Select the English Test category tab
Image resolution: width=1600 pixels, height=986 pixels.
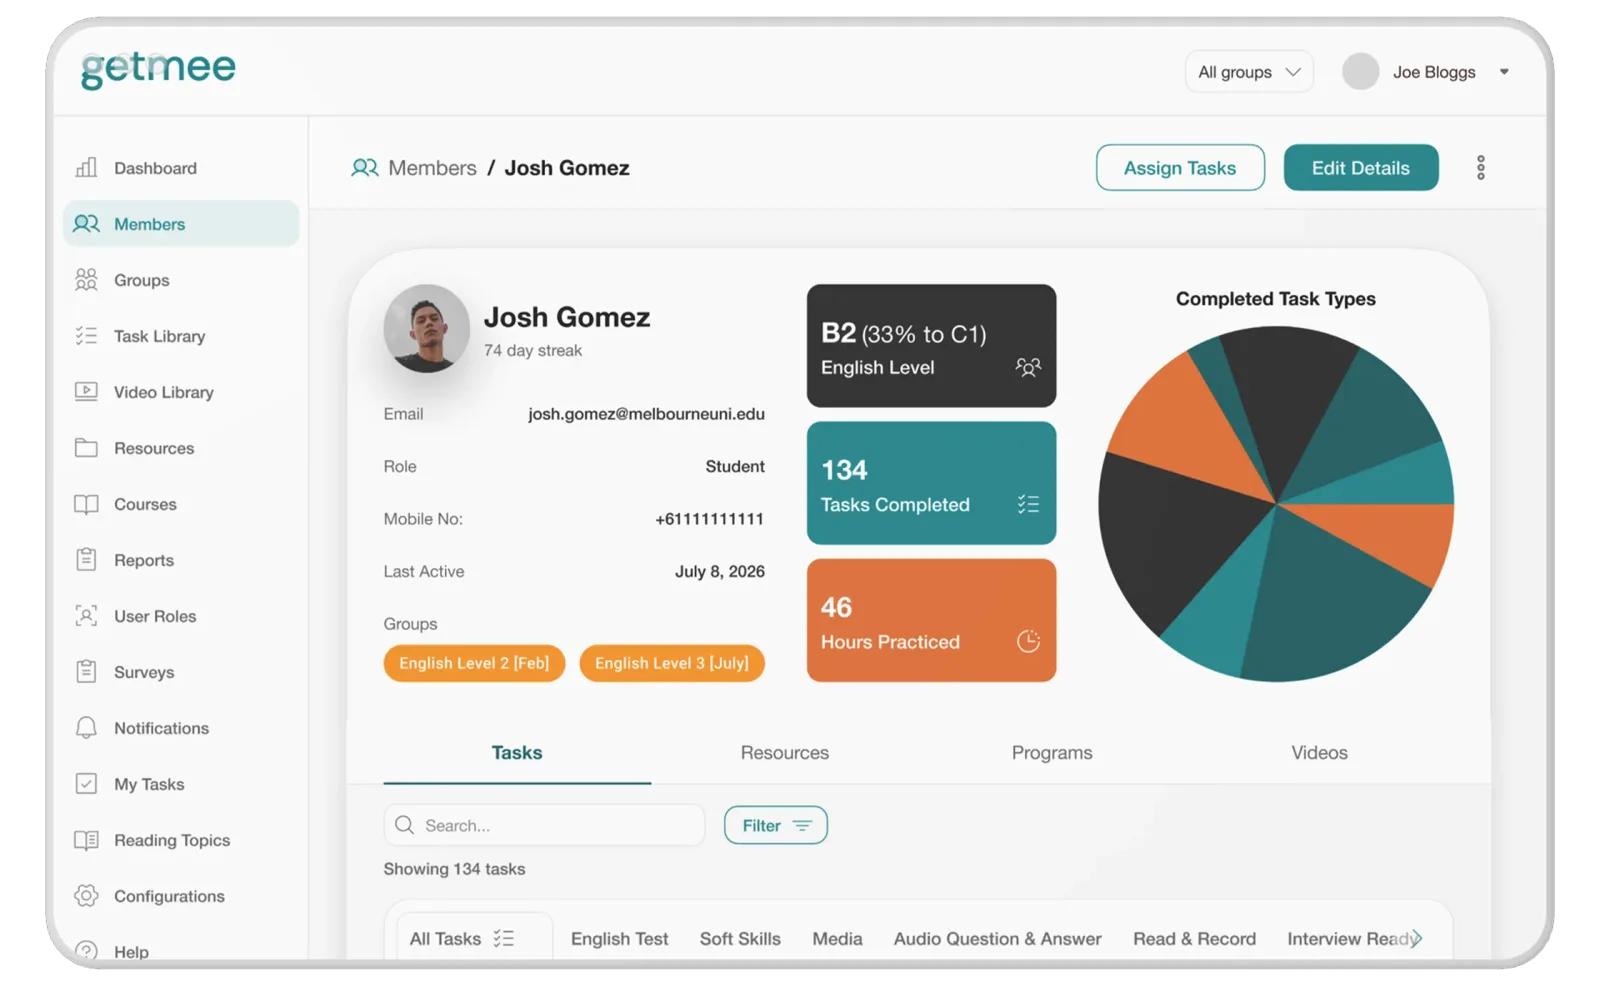(619, 938)
